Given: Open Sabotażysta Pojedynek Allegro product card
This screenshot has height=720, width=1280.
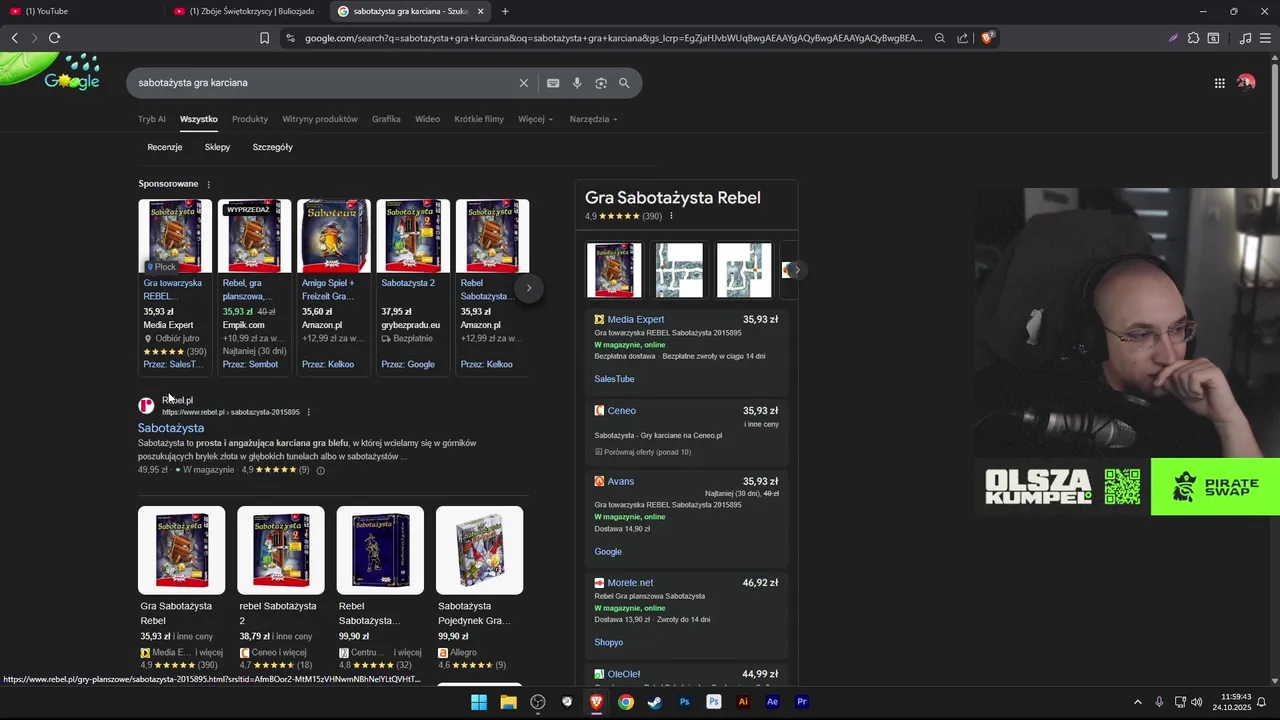Looking at the screenshot, I should (x=479, y=589).
